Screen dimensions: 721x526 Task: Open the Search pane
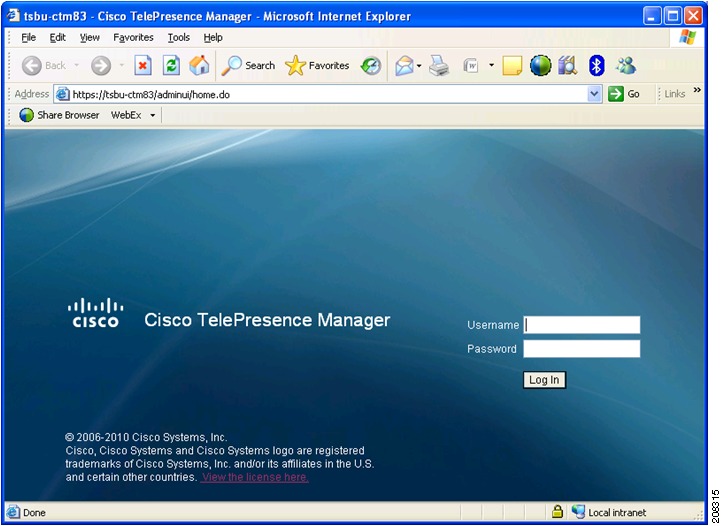point(248,66)
